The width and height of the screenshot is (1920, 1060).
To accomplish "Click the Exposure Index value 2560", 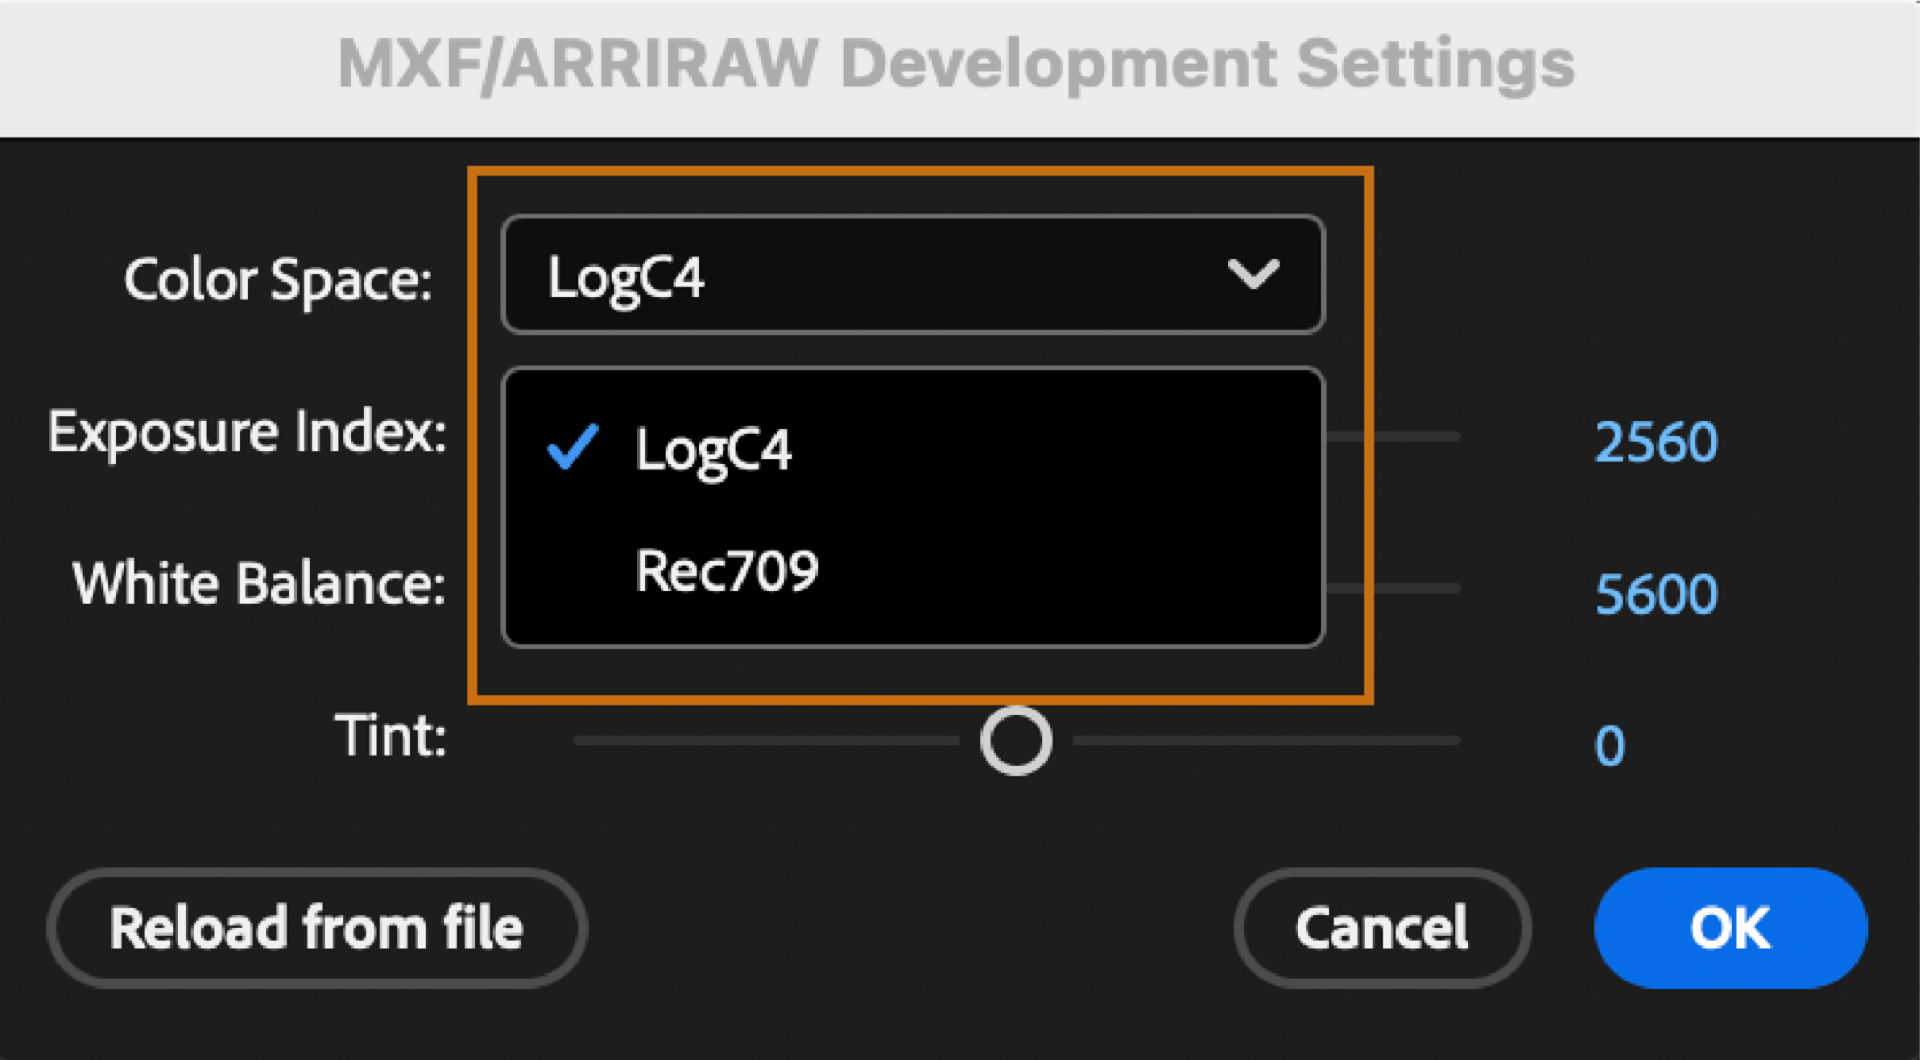I will 1655,440.
